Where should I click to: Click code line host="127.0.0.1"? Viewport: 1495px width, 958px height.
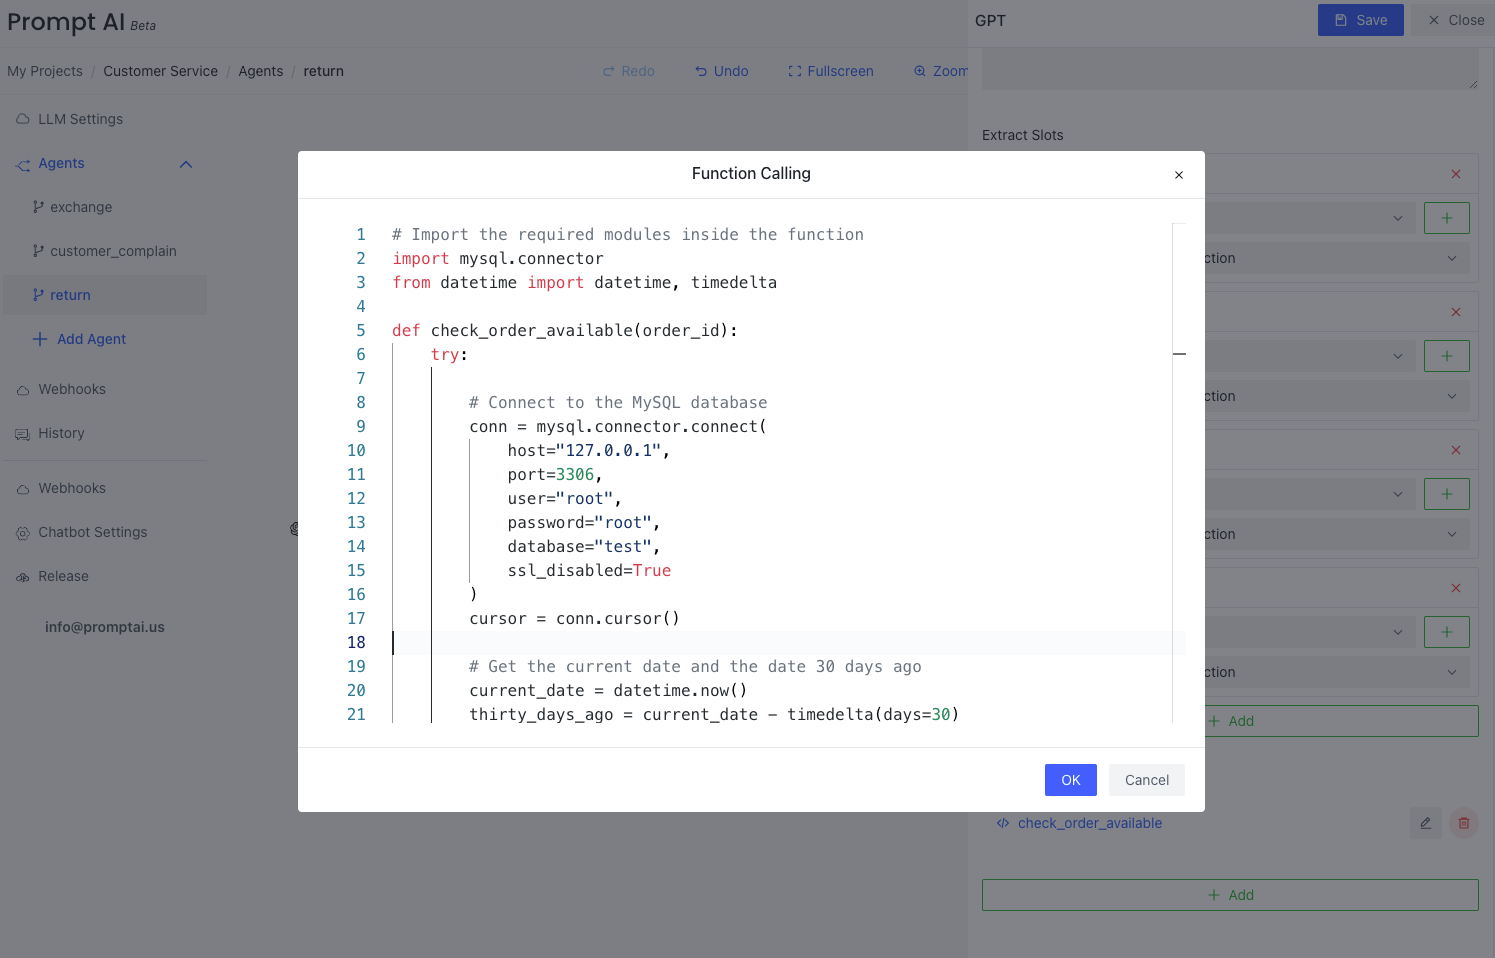tap(588, 450)
